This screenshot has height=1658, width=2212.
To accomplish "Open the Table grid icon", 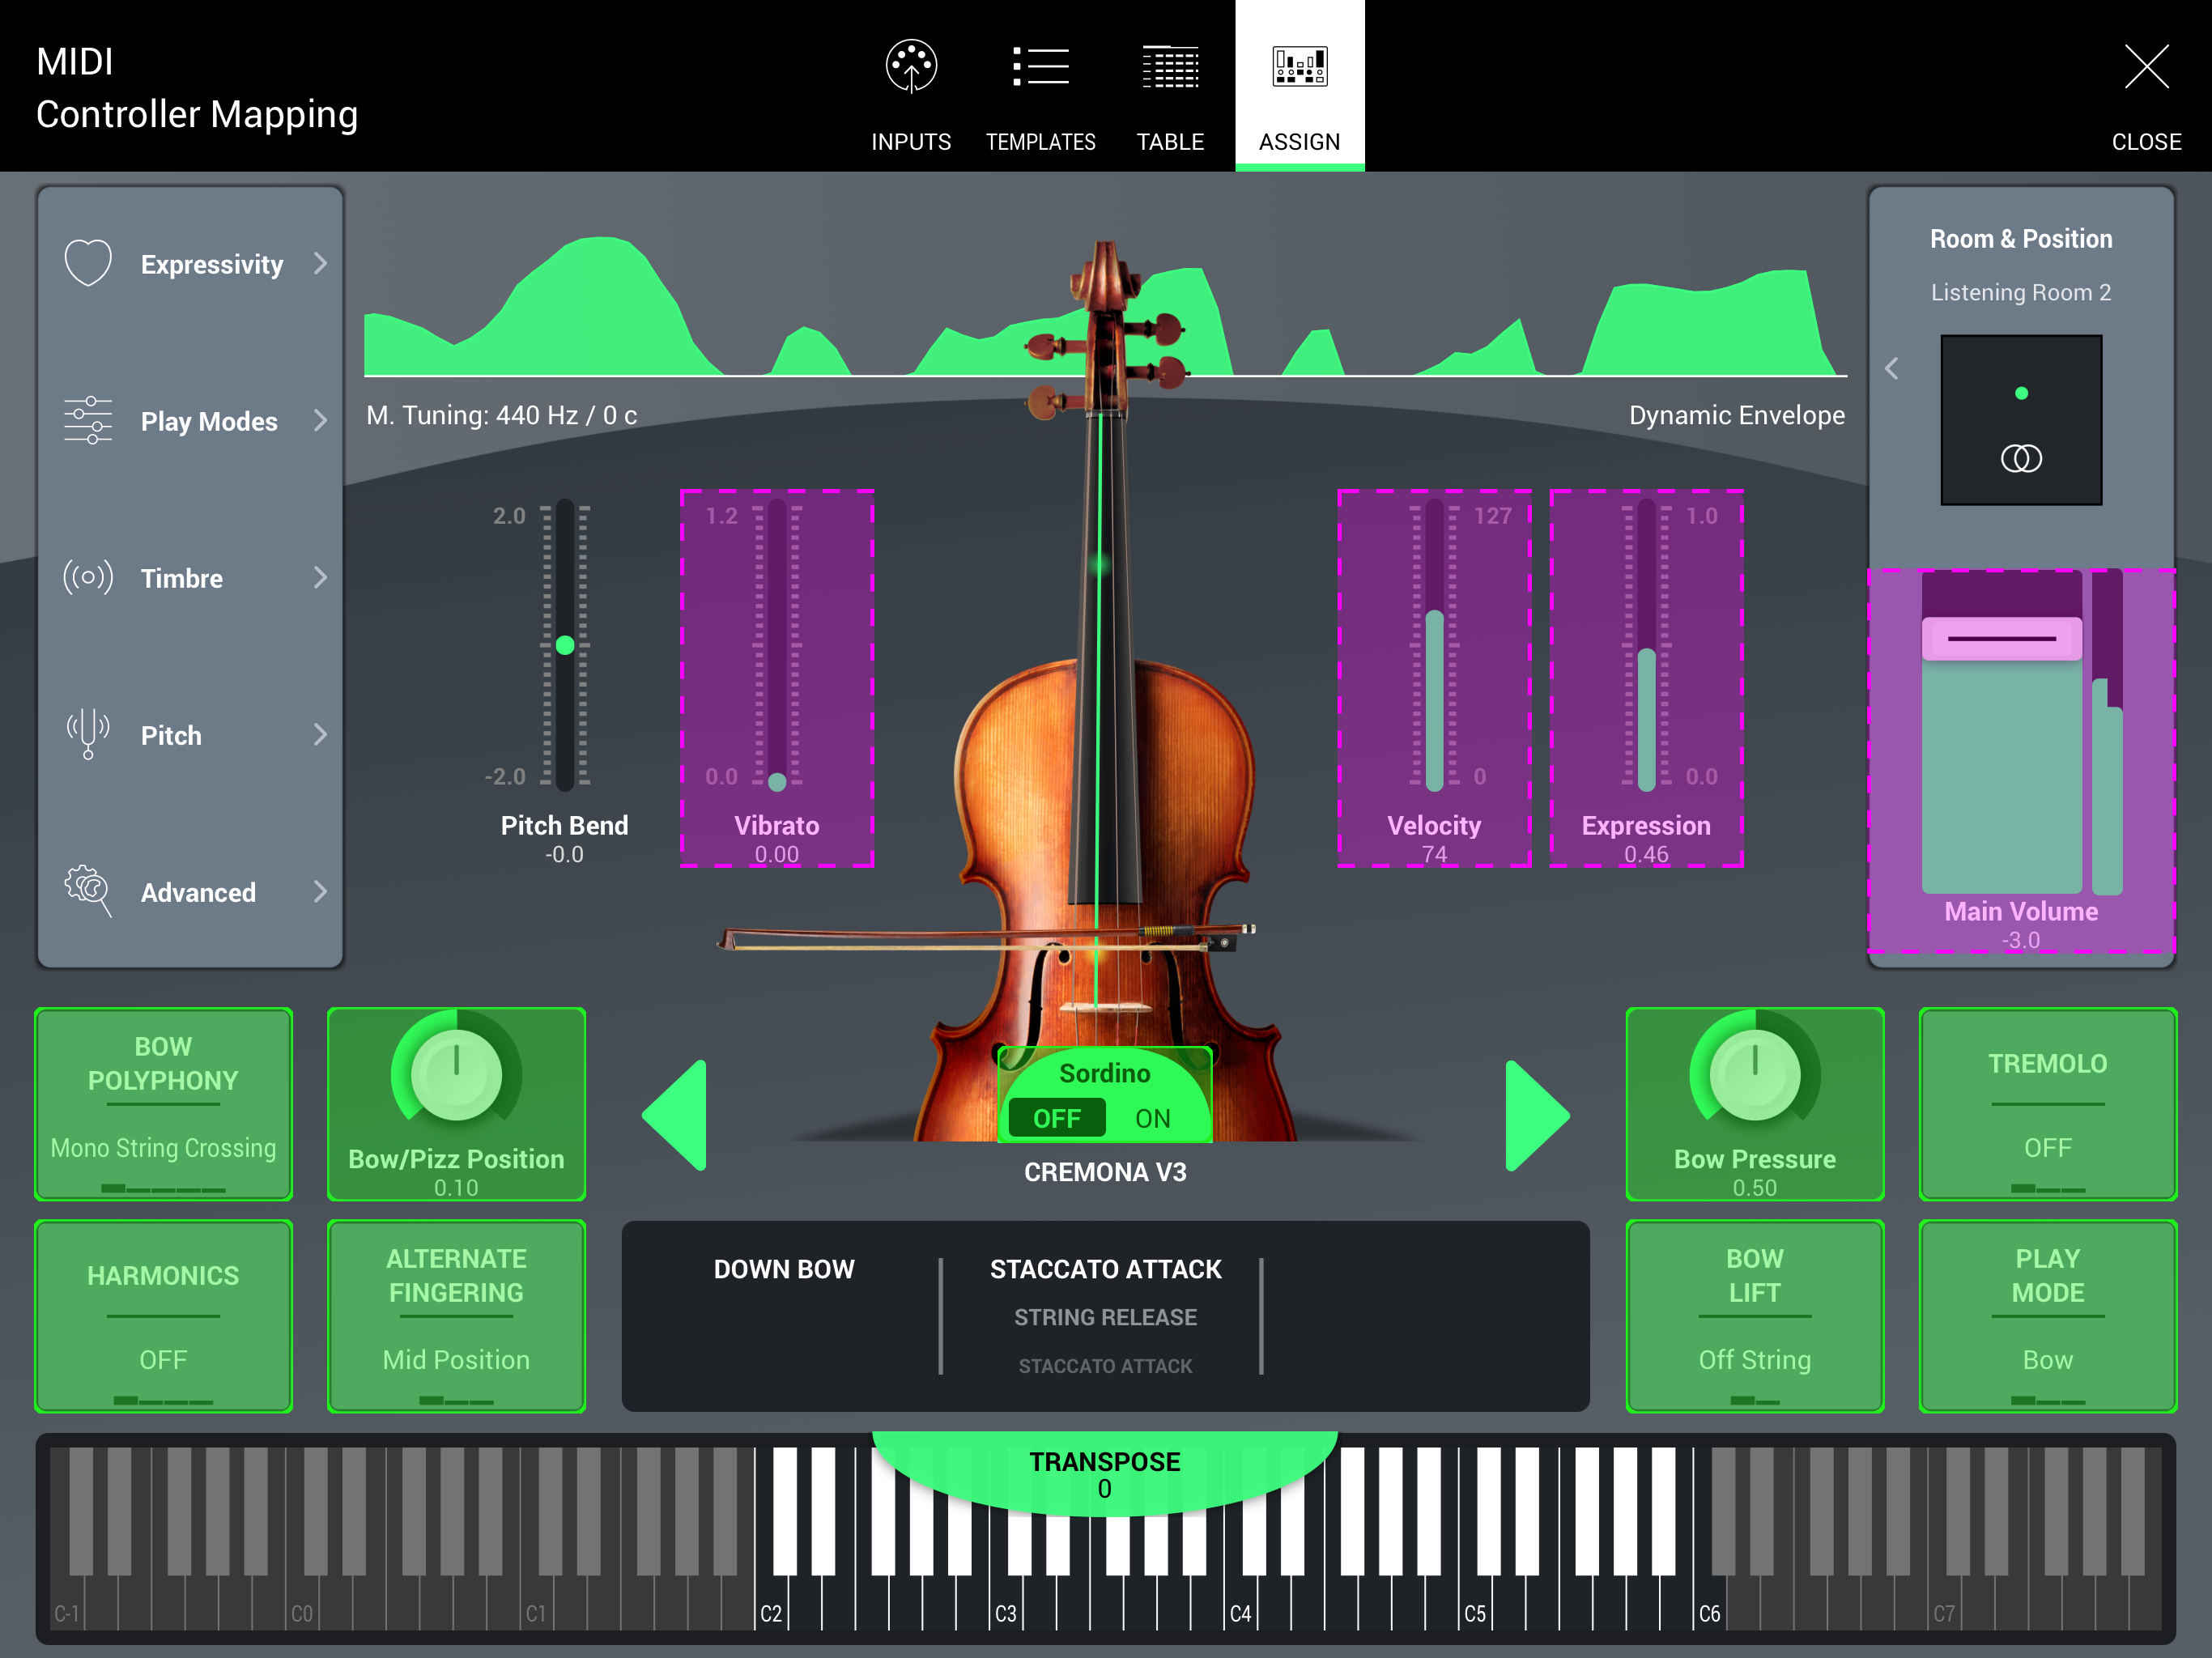I will [x=1170, y=66].
